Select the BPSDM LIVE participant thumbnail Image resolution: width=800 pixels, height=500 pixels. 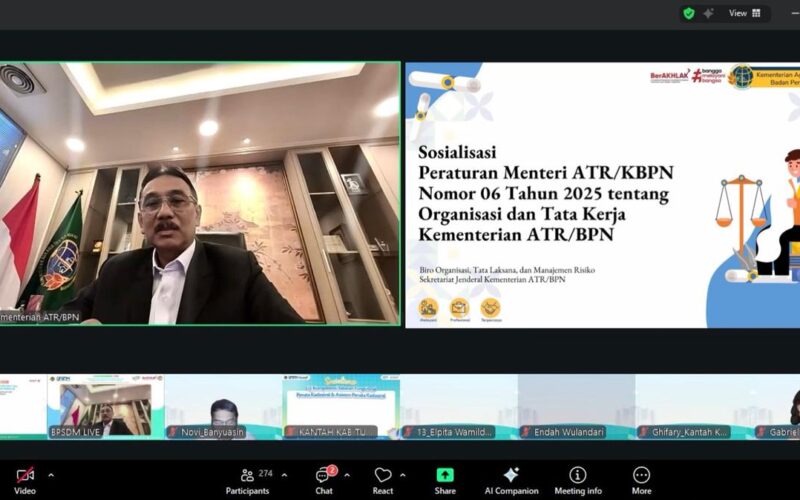pyautogui.click(x=106, y=406)
